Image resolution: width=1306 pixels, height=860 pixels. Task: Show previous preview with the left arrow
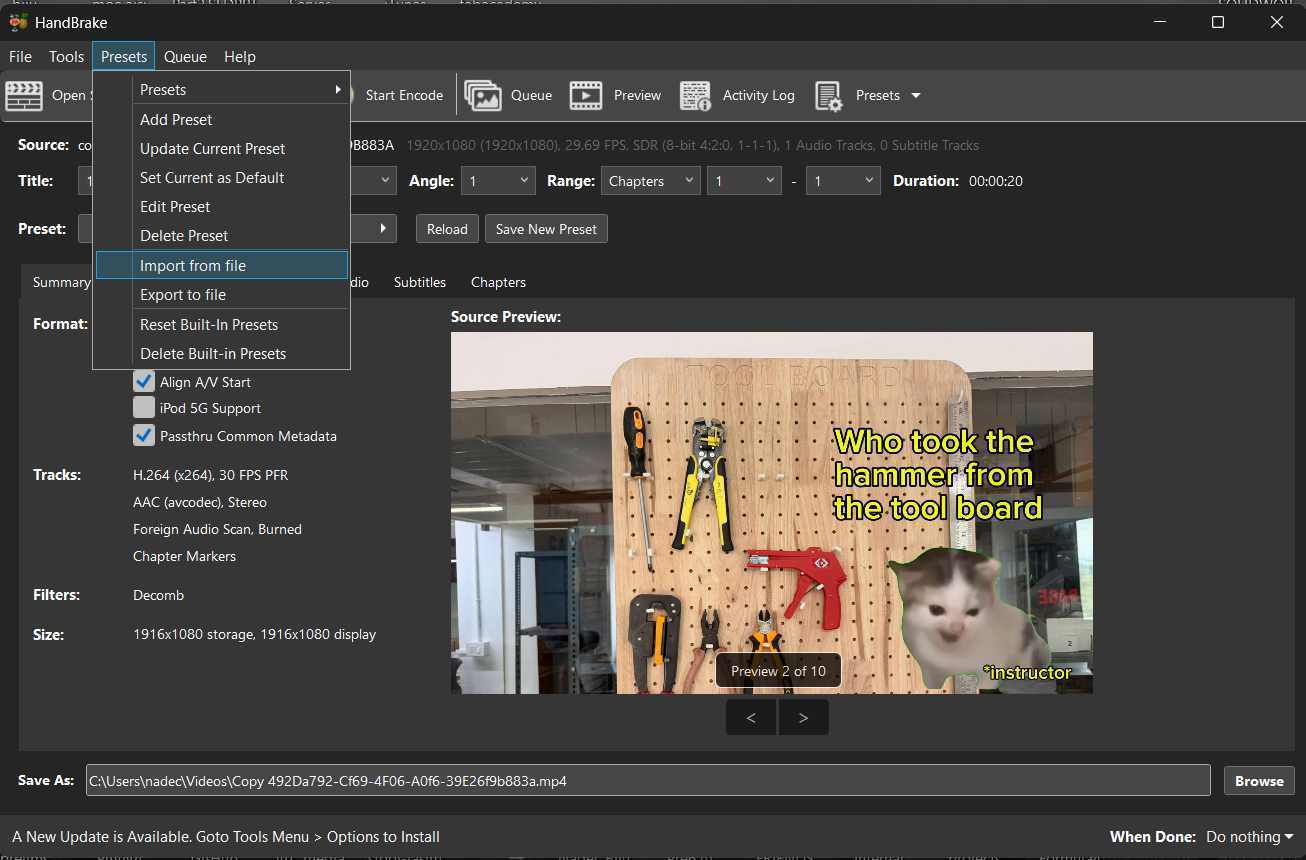tap(751, 717)
